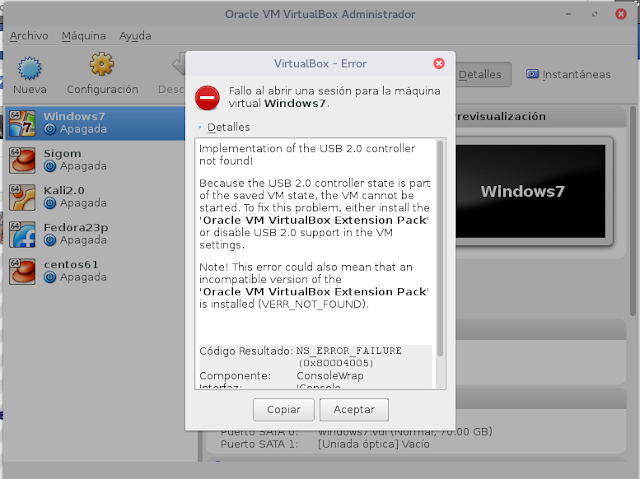This screenshot has width=640, height=479.
Task: Select the Windows7 VM icon
Action: tap(22, 123)
